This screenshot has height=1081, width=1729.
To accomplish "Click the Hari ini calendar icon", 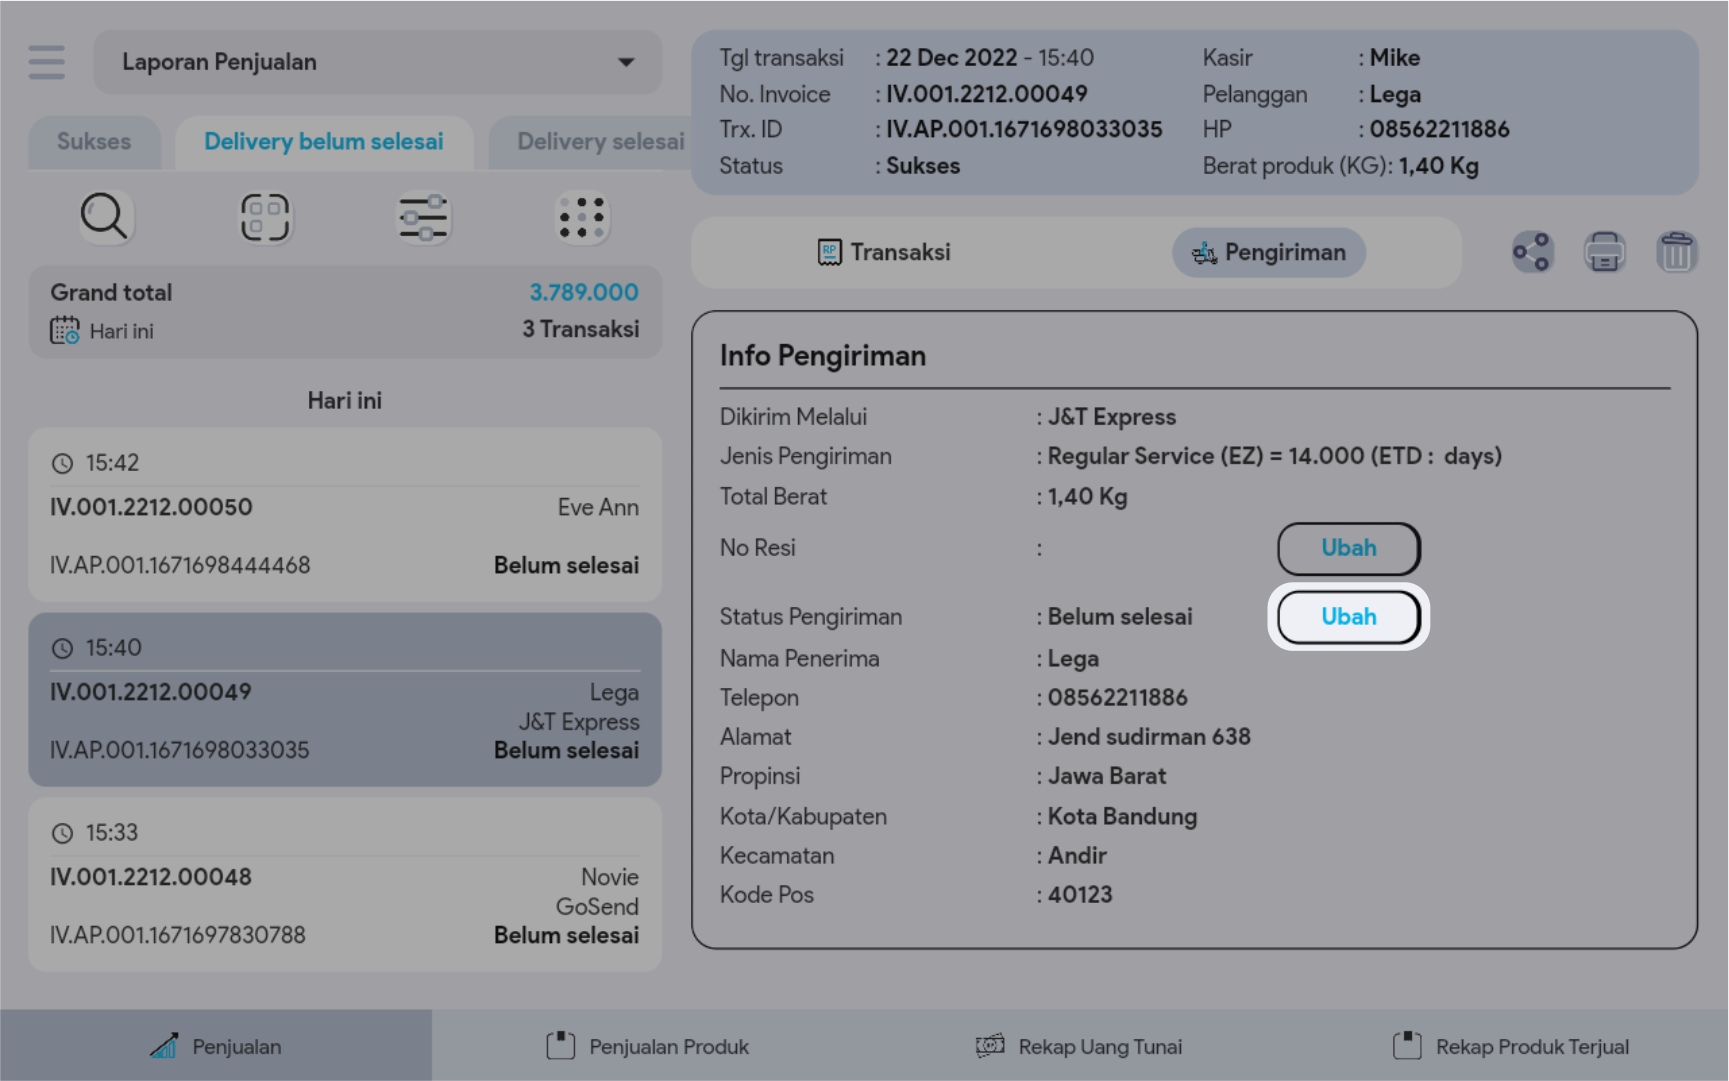I will pyautogui.click(x=65, y=331).
